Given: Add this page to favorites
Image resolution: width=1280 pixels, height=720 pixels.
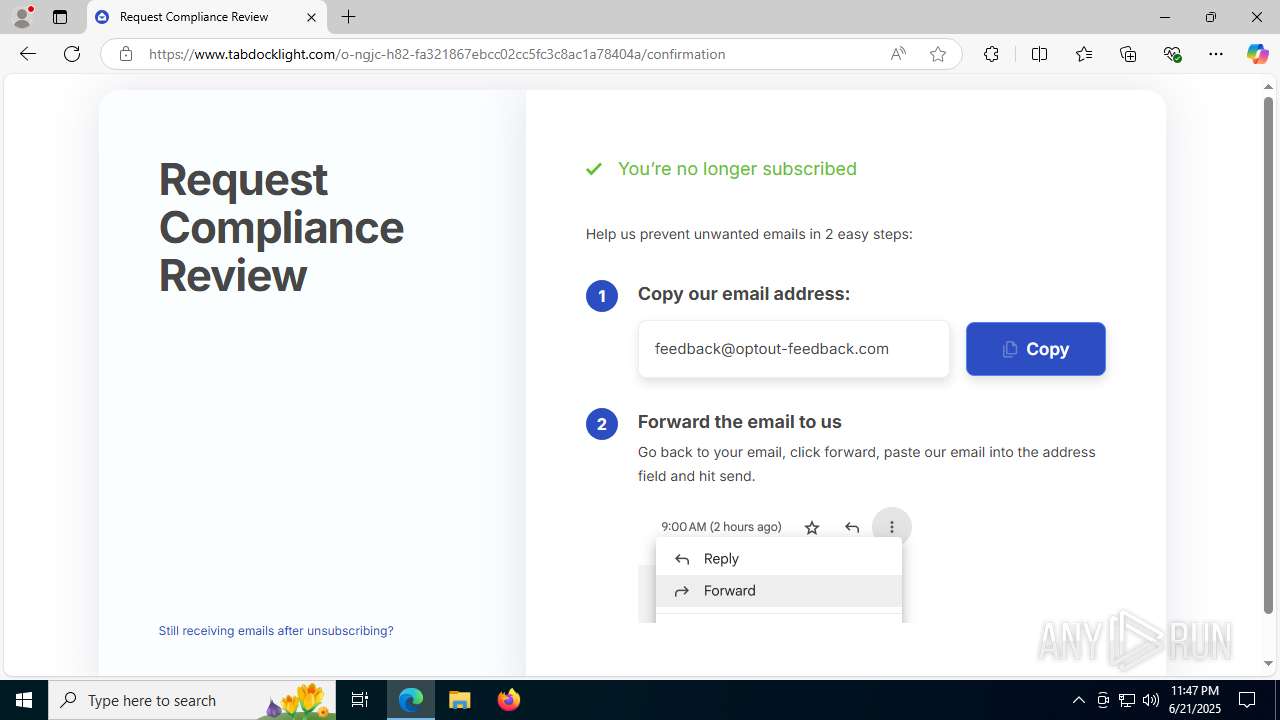Looking at the screenshot, I should tap(938, 54).
